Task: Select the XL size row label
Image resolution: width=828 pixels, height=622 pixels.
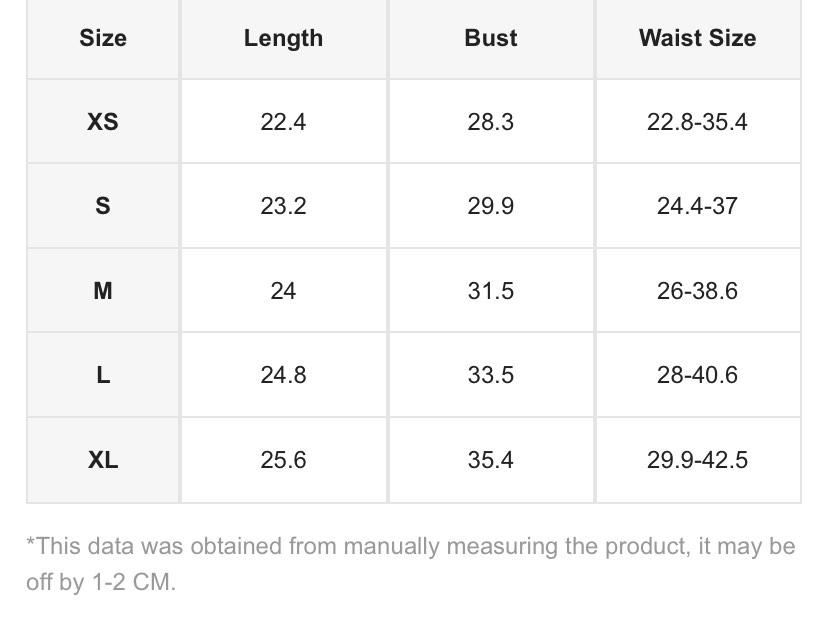Action: pyautogui.click(x=103, y=460)
